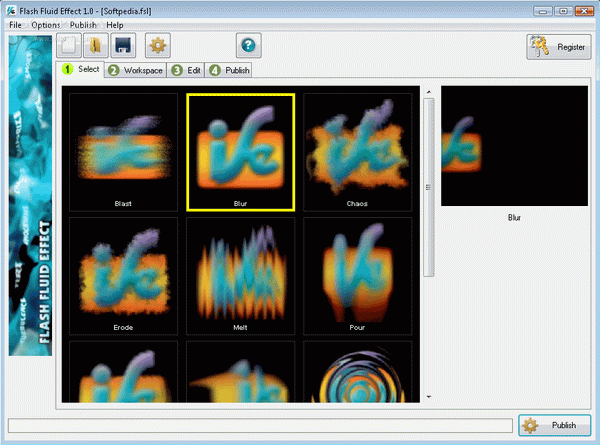Image resolution: width=600 pixels, height=445 pixels.
Task: Open the Publish menu in menu bar
Action: (83, 25)
